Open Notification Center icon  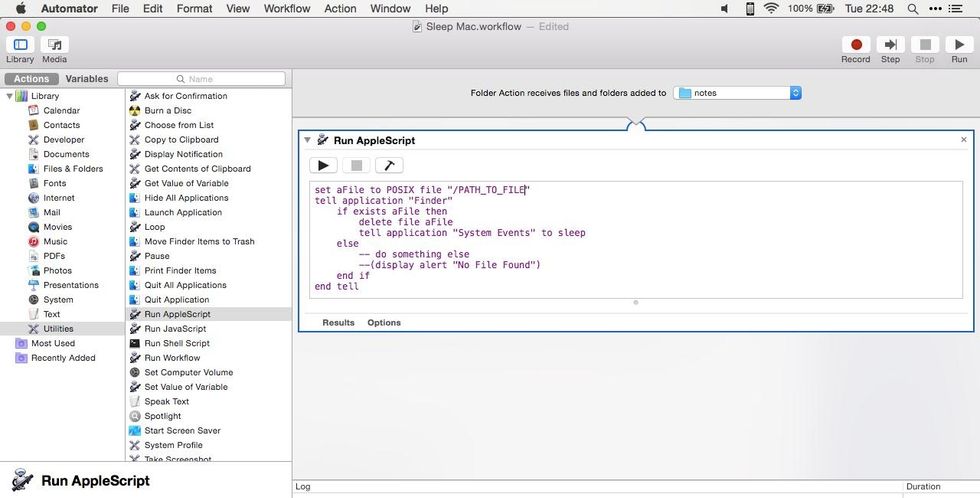(x=955, y=9)
